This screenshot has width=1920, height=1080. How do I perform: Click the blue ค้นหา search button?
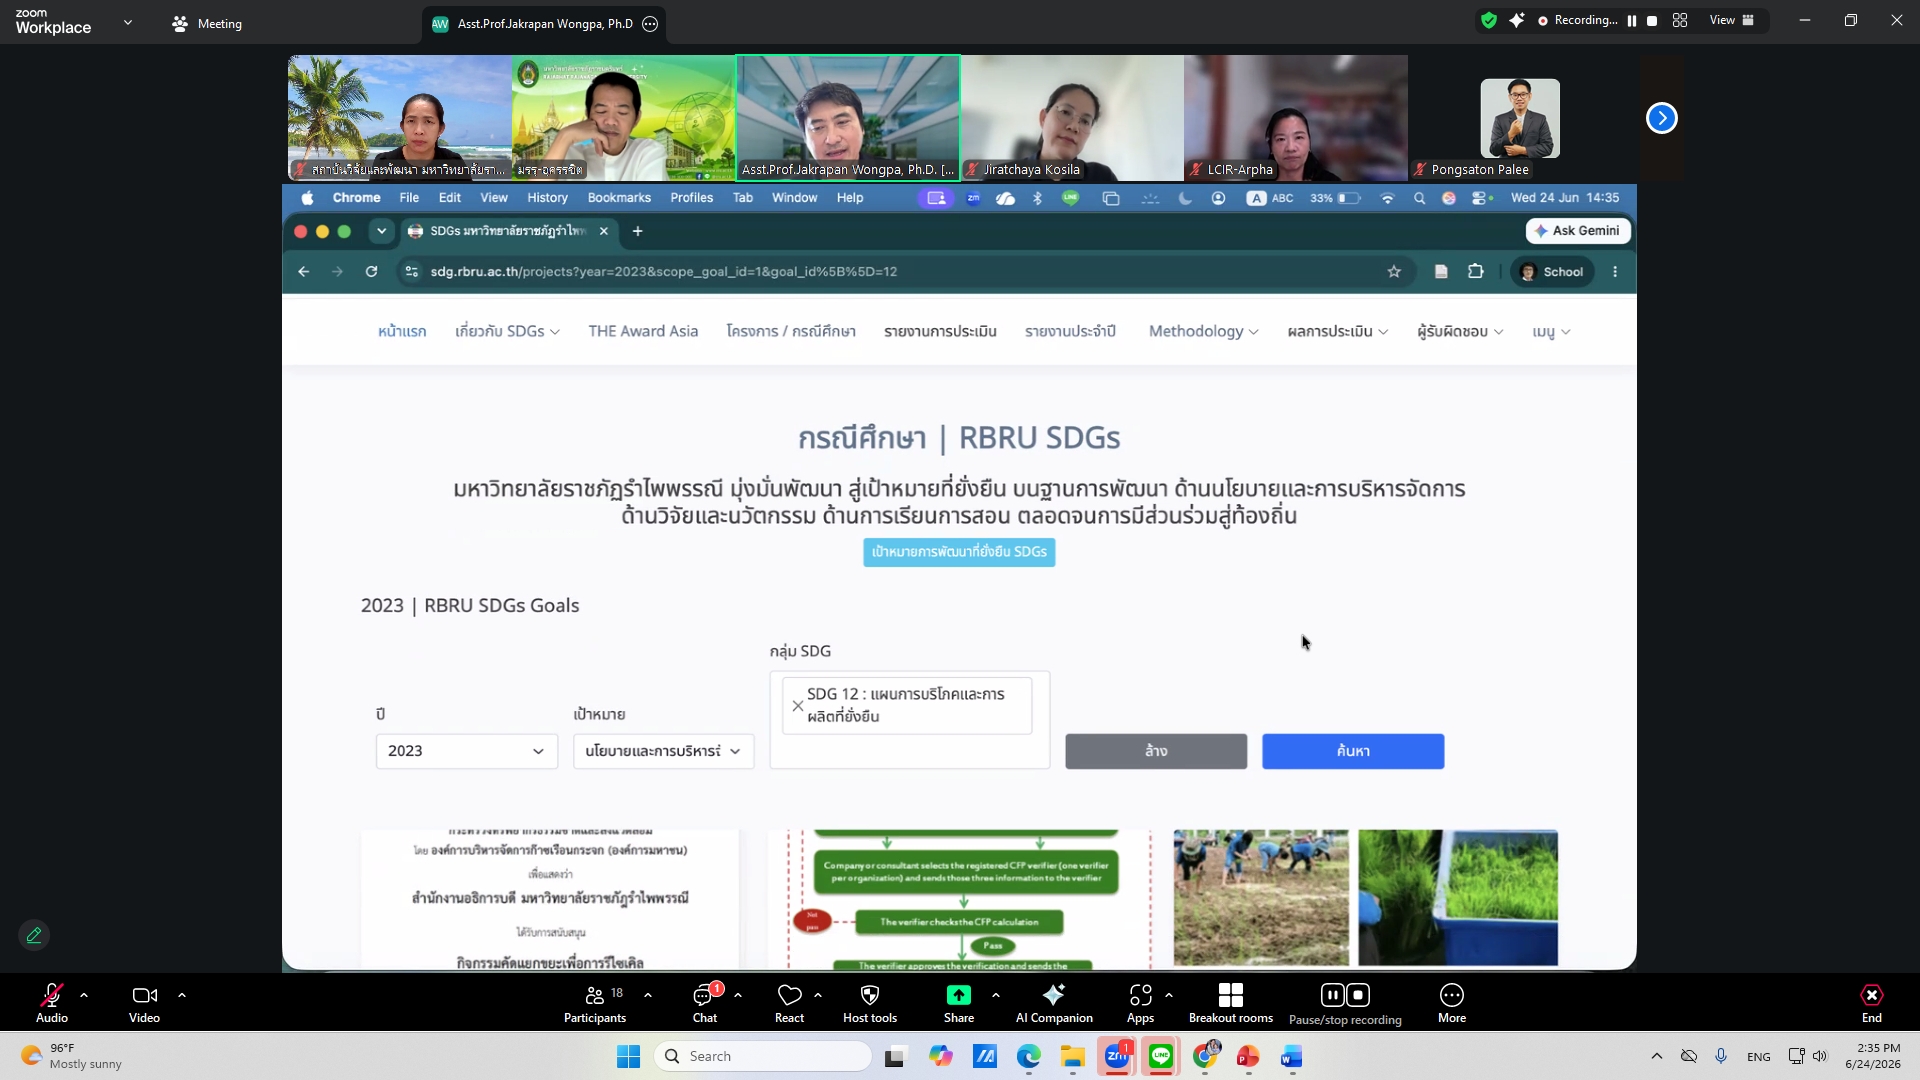pos(1353,751)
